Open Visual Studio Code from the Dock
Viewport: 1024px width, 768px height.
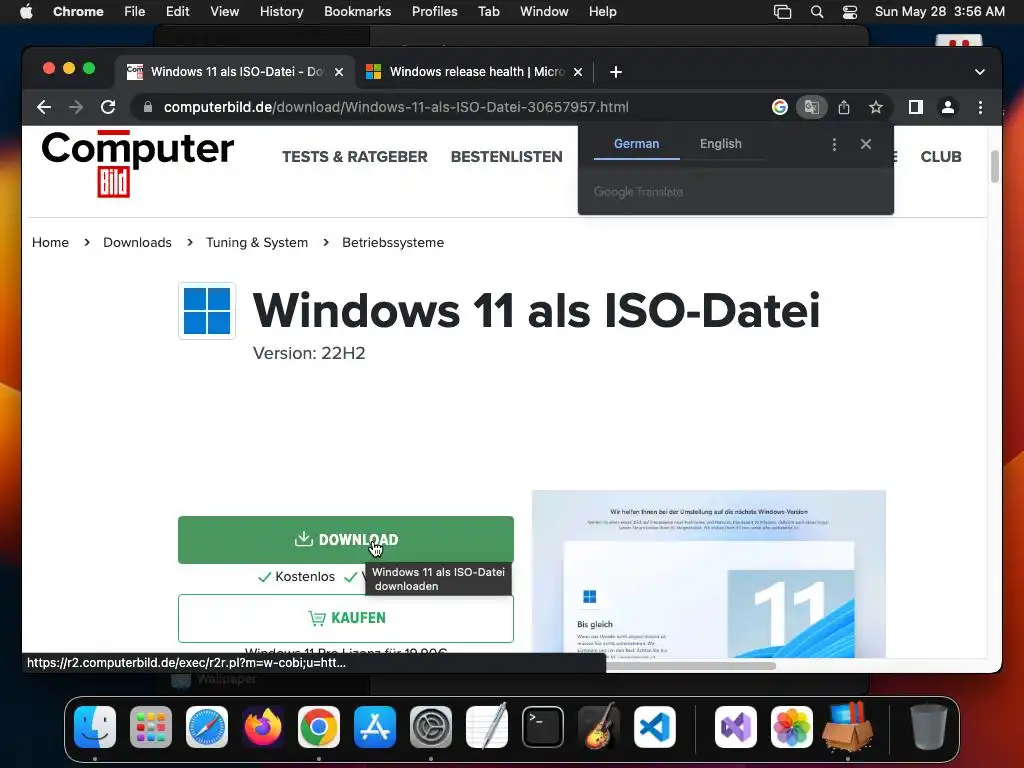pyautogui.click(x=655, y=727)
